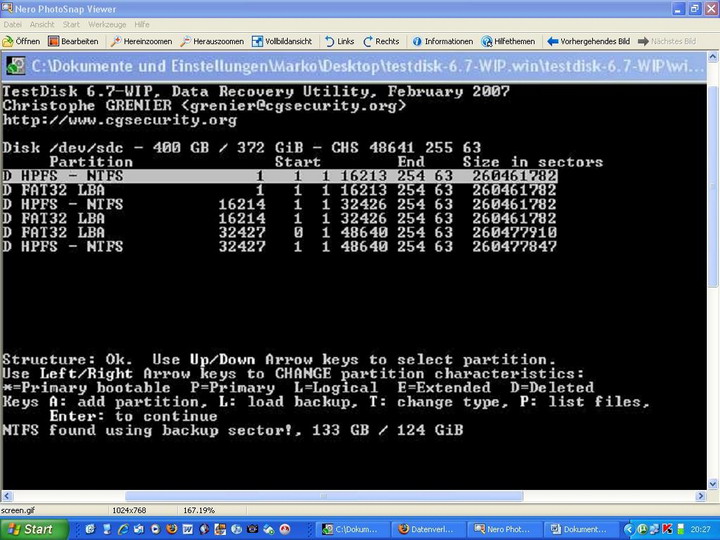Click the red round icon in Quick Launch
This screenshot has width=720, height=540.
point(285,529)
